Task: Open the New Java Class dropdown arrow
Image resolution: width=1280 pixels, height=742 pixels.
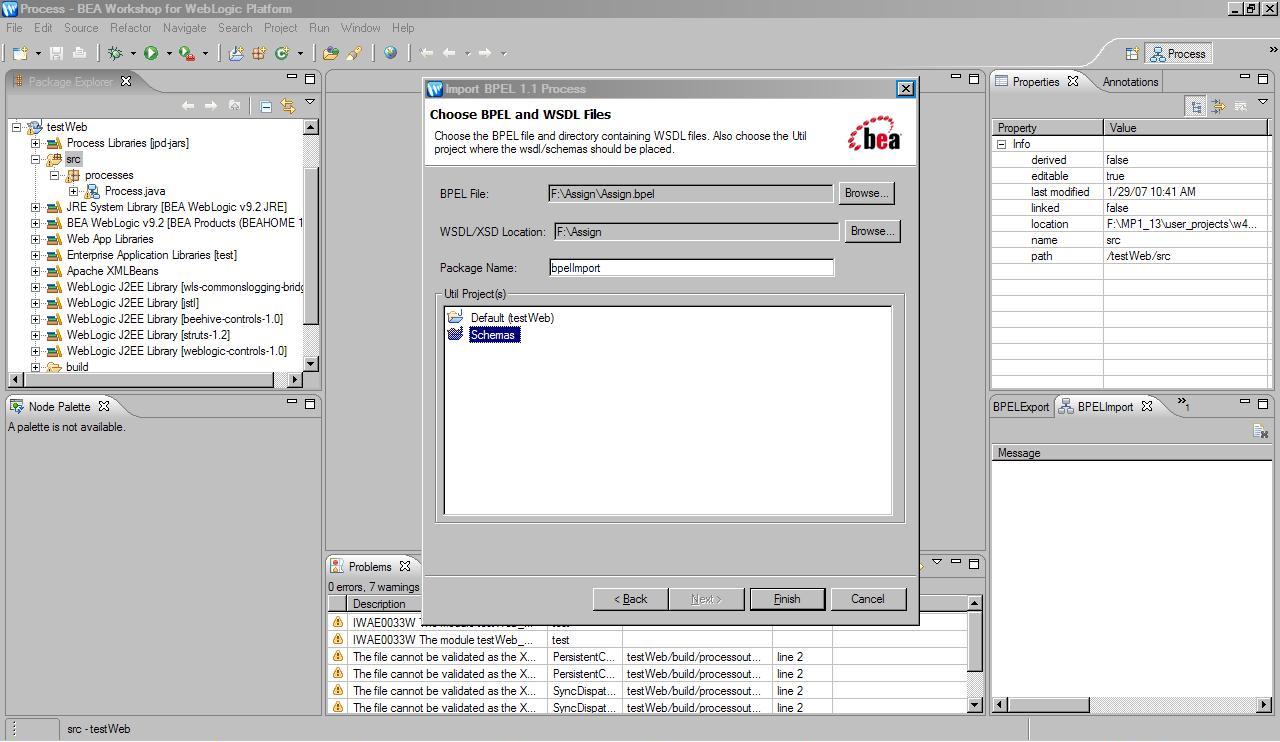Action: click(x=300, y=53)
